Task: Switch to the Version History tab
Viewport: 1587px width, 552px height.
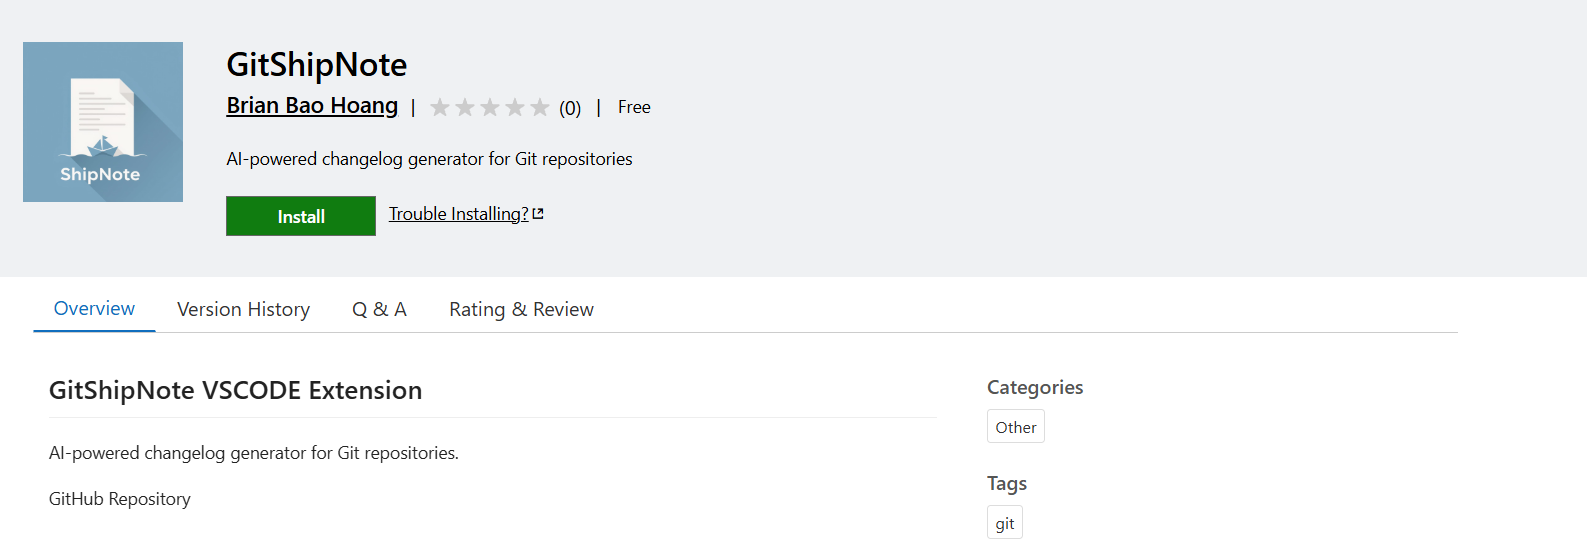Action: click(243, 310)
